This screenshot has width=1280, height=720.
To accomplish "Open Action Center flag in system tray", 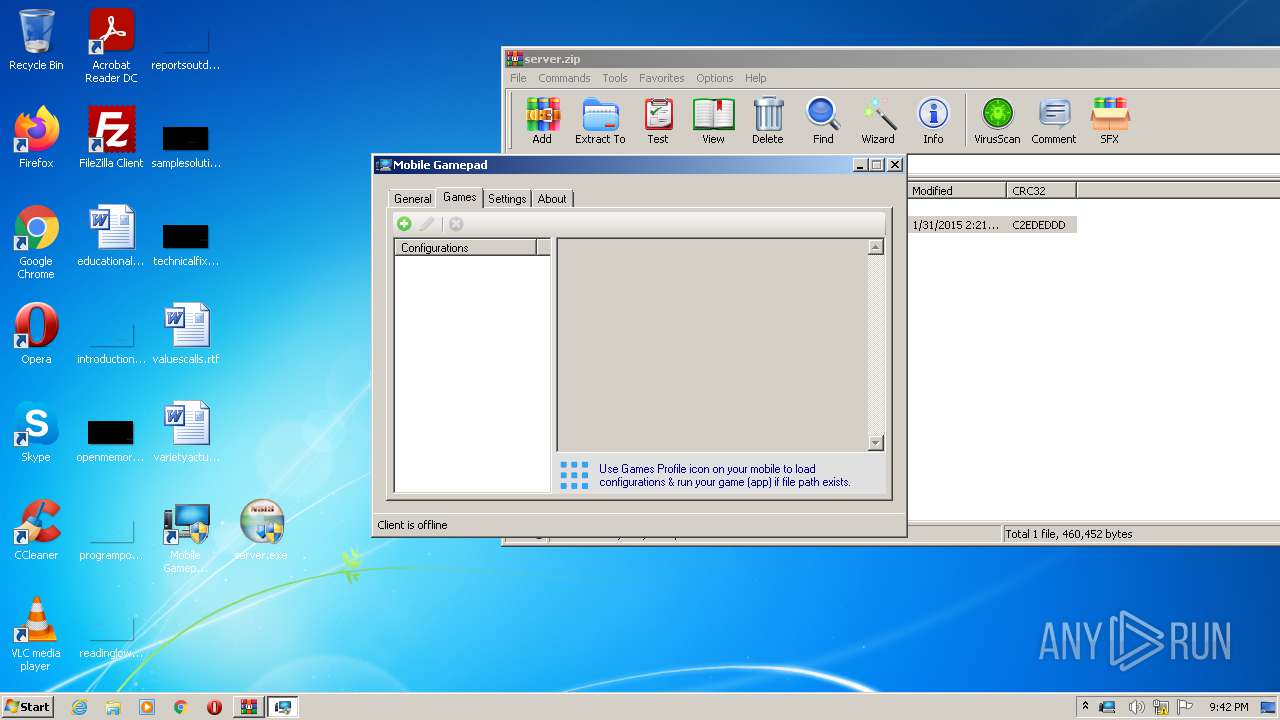I will [1185, 707].
